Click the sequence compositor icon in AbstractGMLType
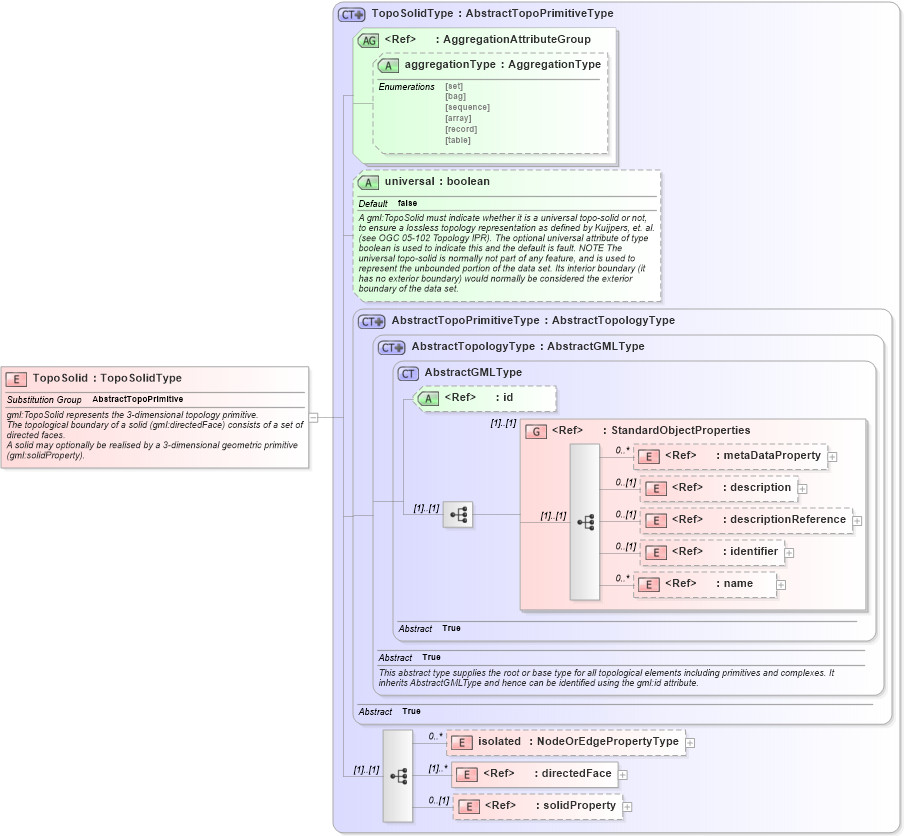This screenshot has width=904, height=836. 458,515
